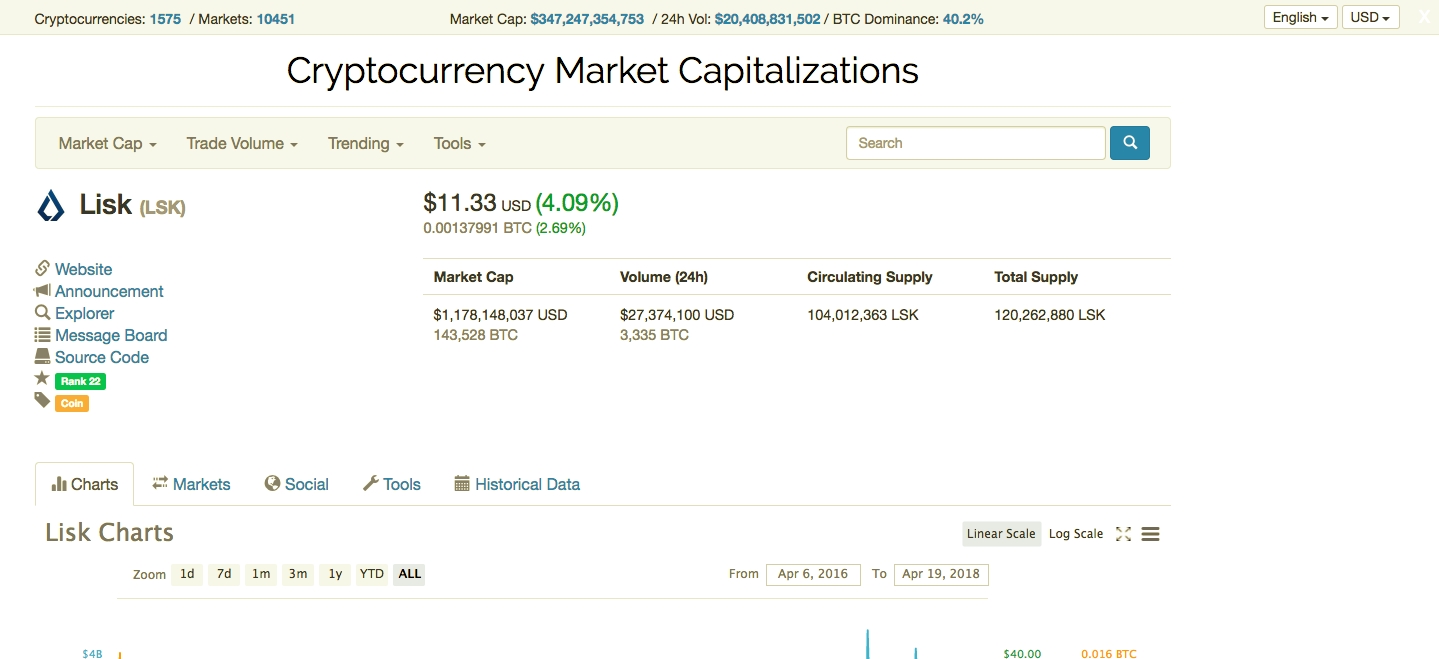Set chart zoom to ALL

click(409, 574)
